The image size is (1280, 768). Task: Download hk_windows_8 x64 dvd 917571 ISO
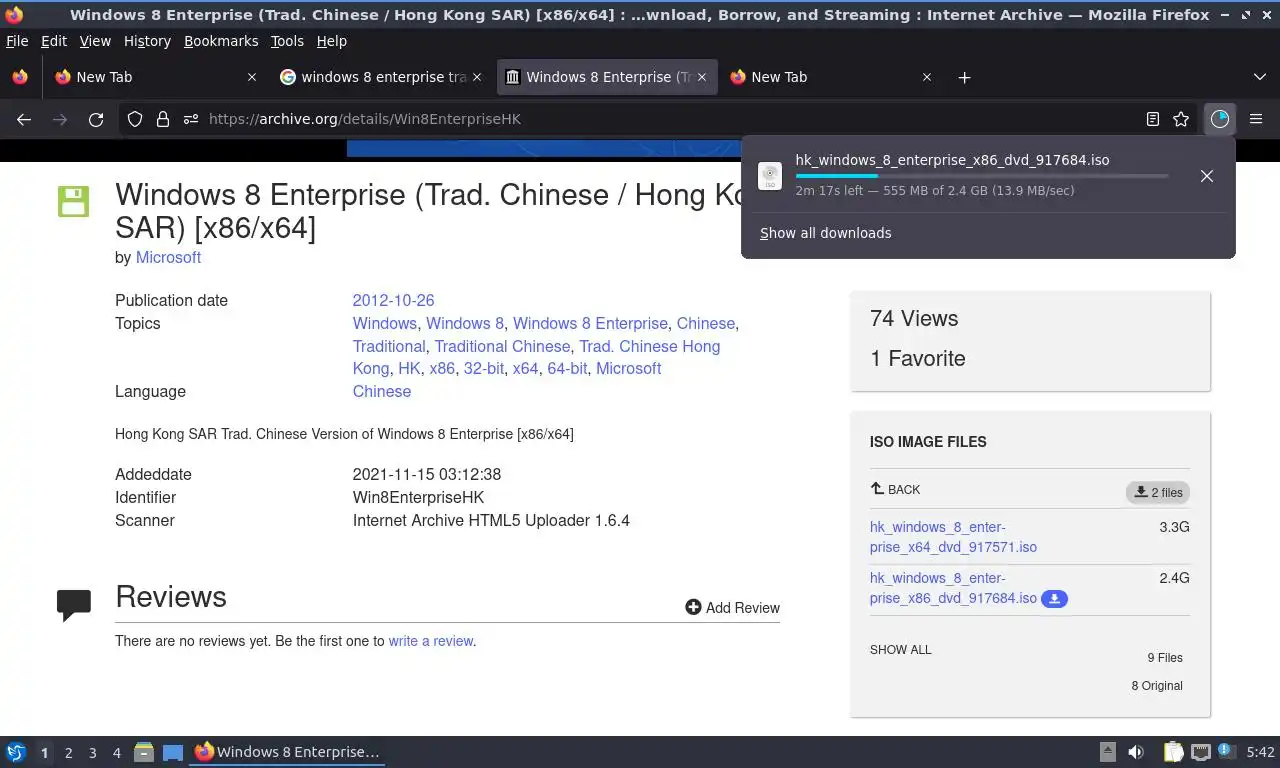click(x=953, y=537)
